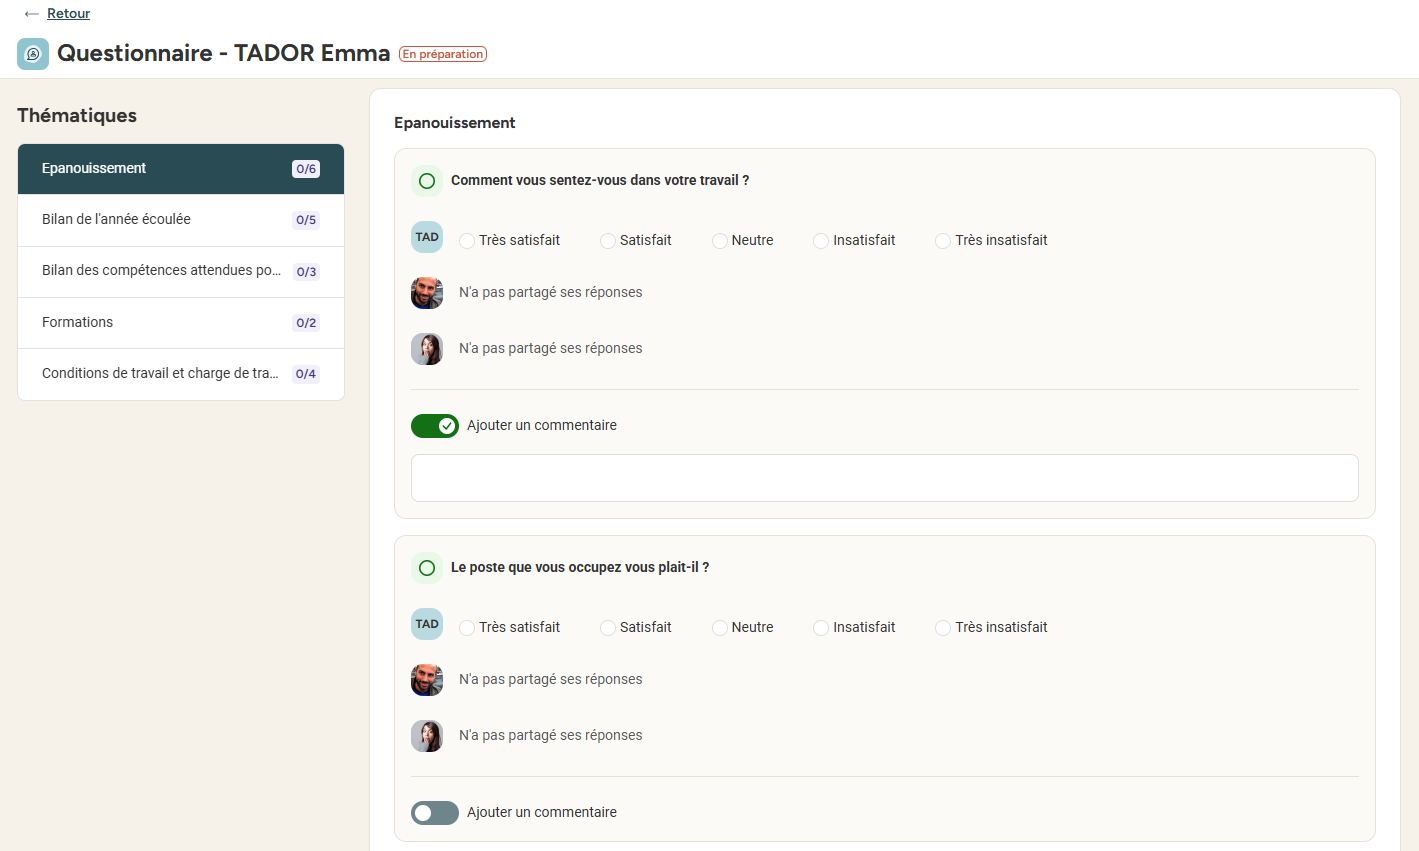
Task: Click green circle icon of first question
Action: point(427,181)
